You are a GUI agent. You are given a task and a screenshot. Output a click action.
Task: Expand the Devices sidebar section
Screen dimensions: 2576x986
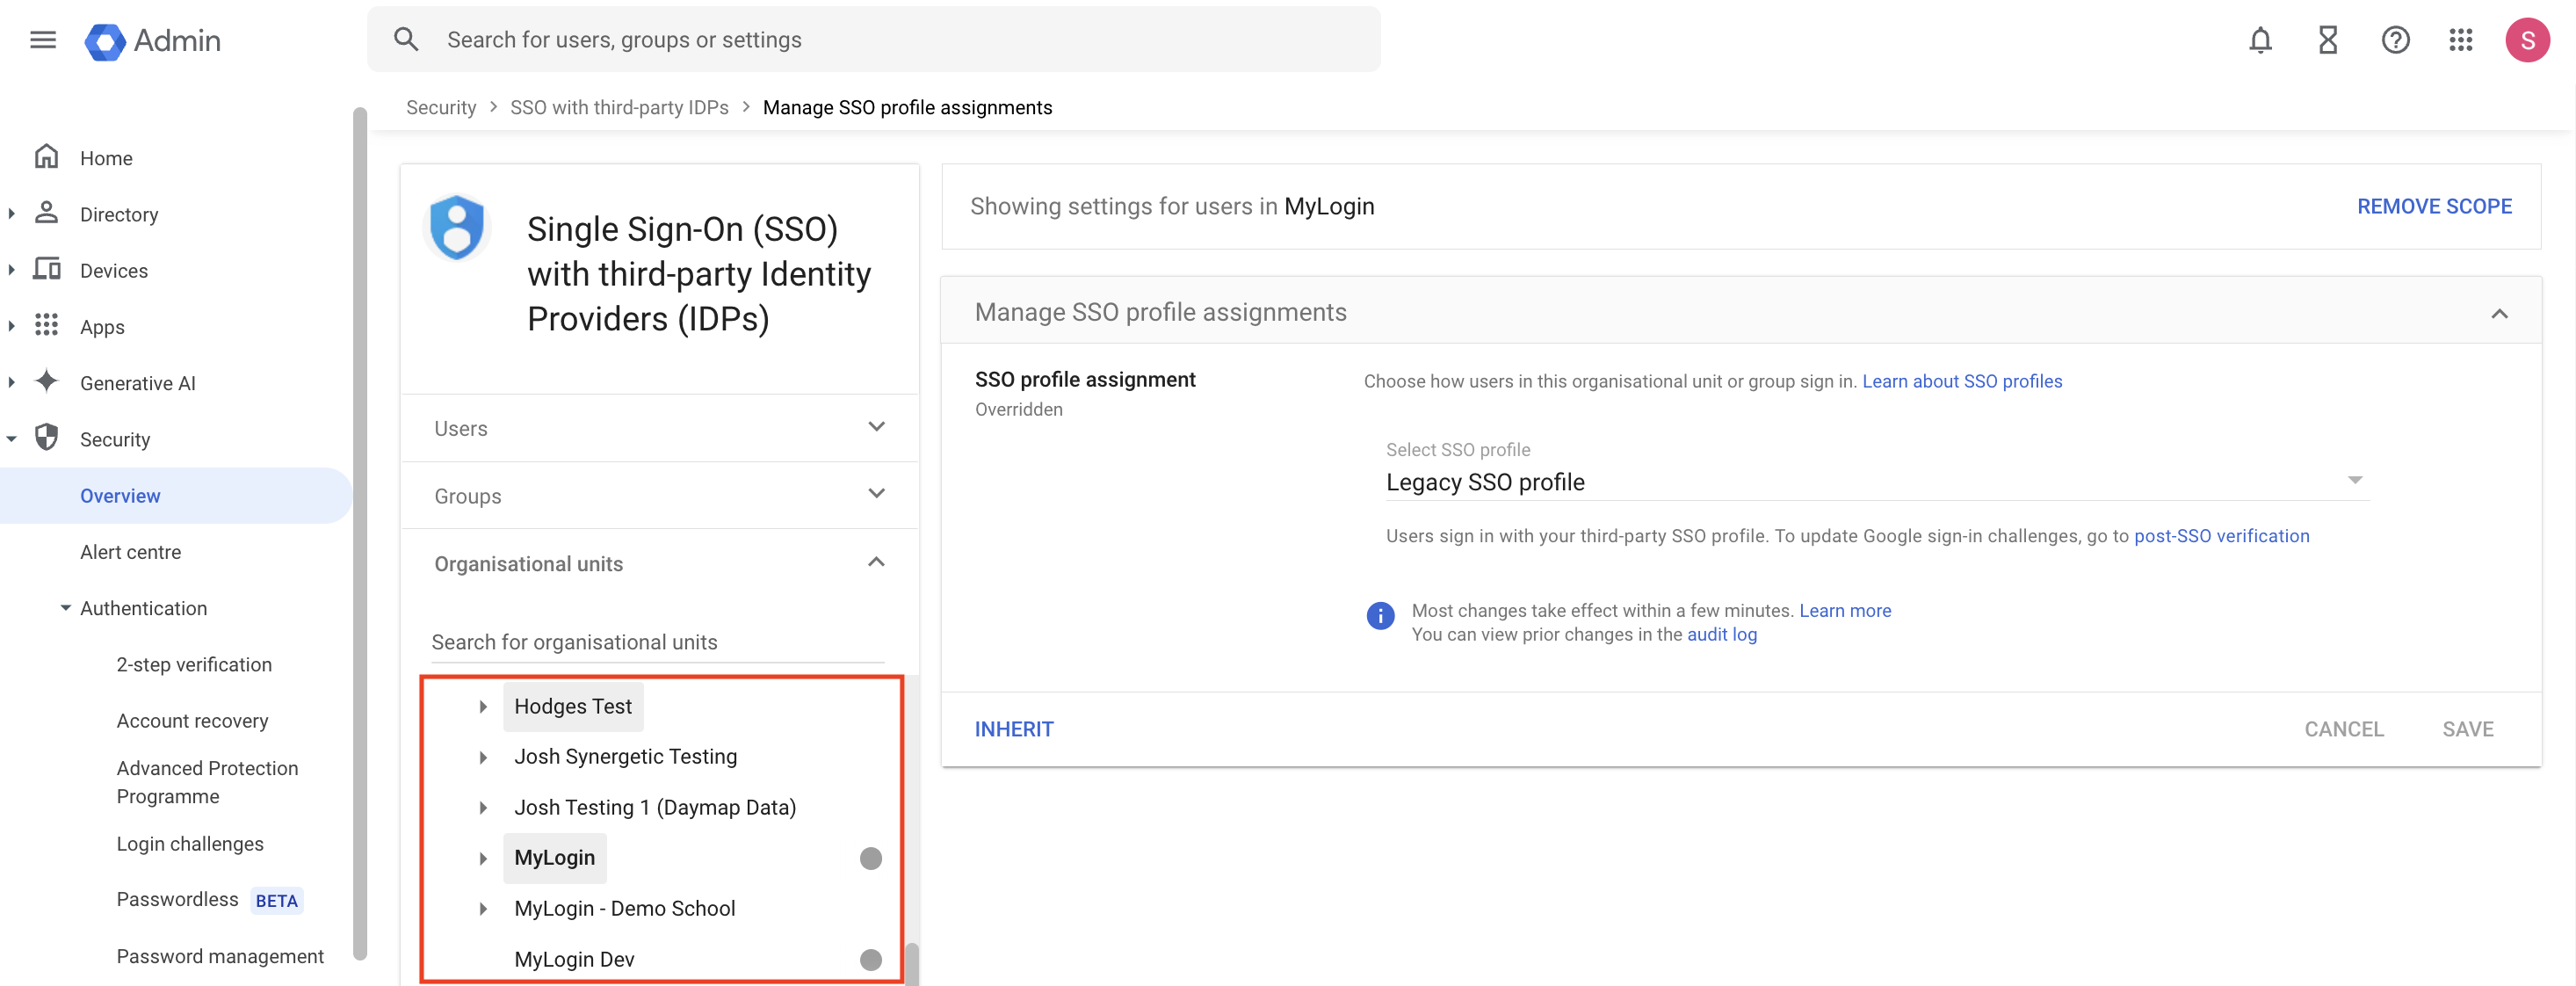[11, 270]
